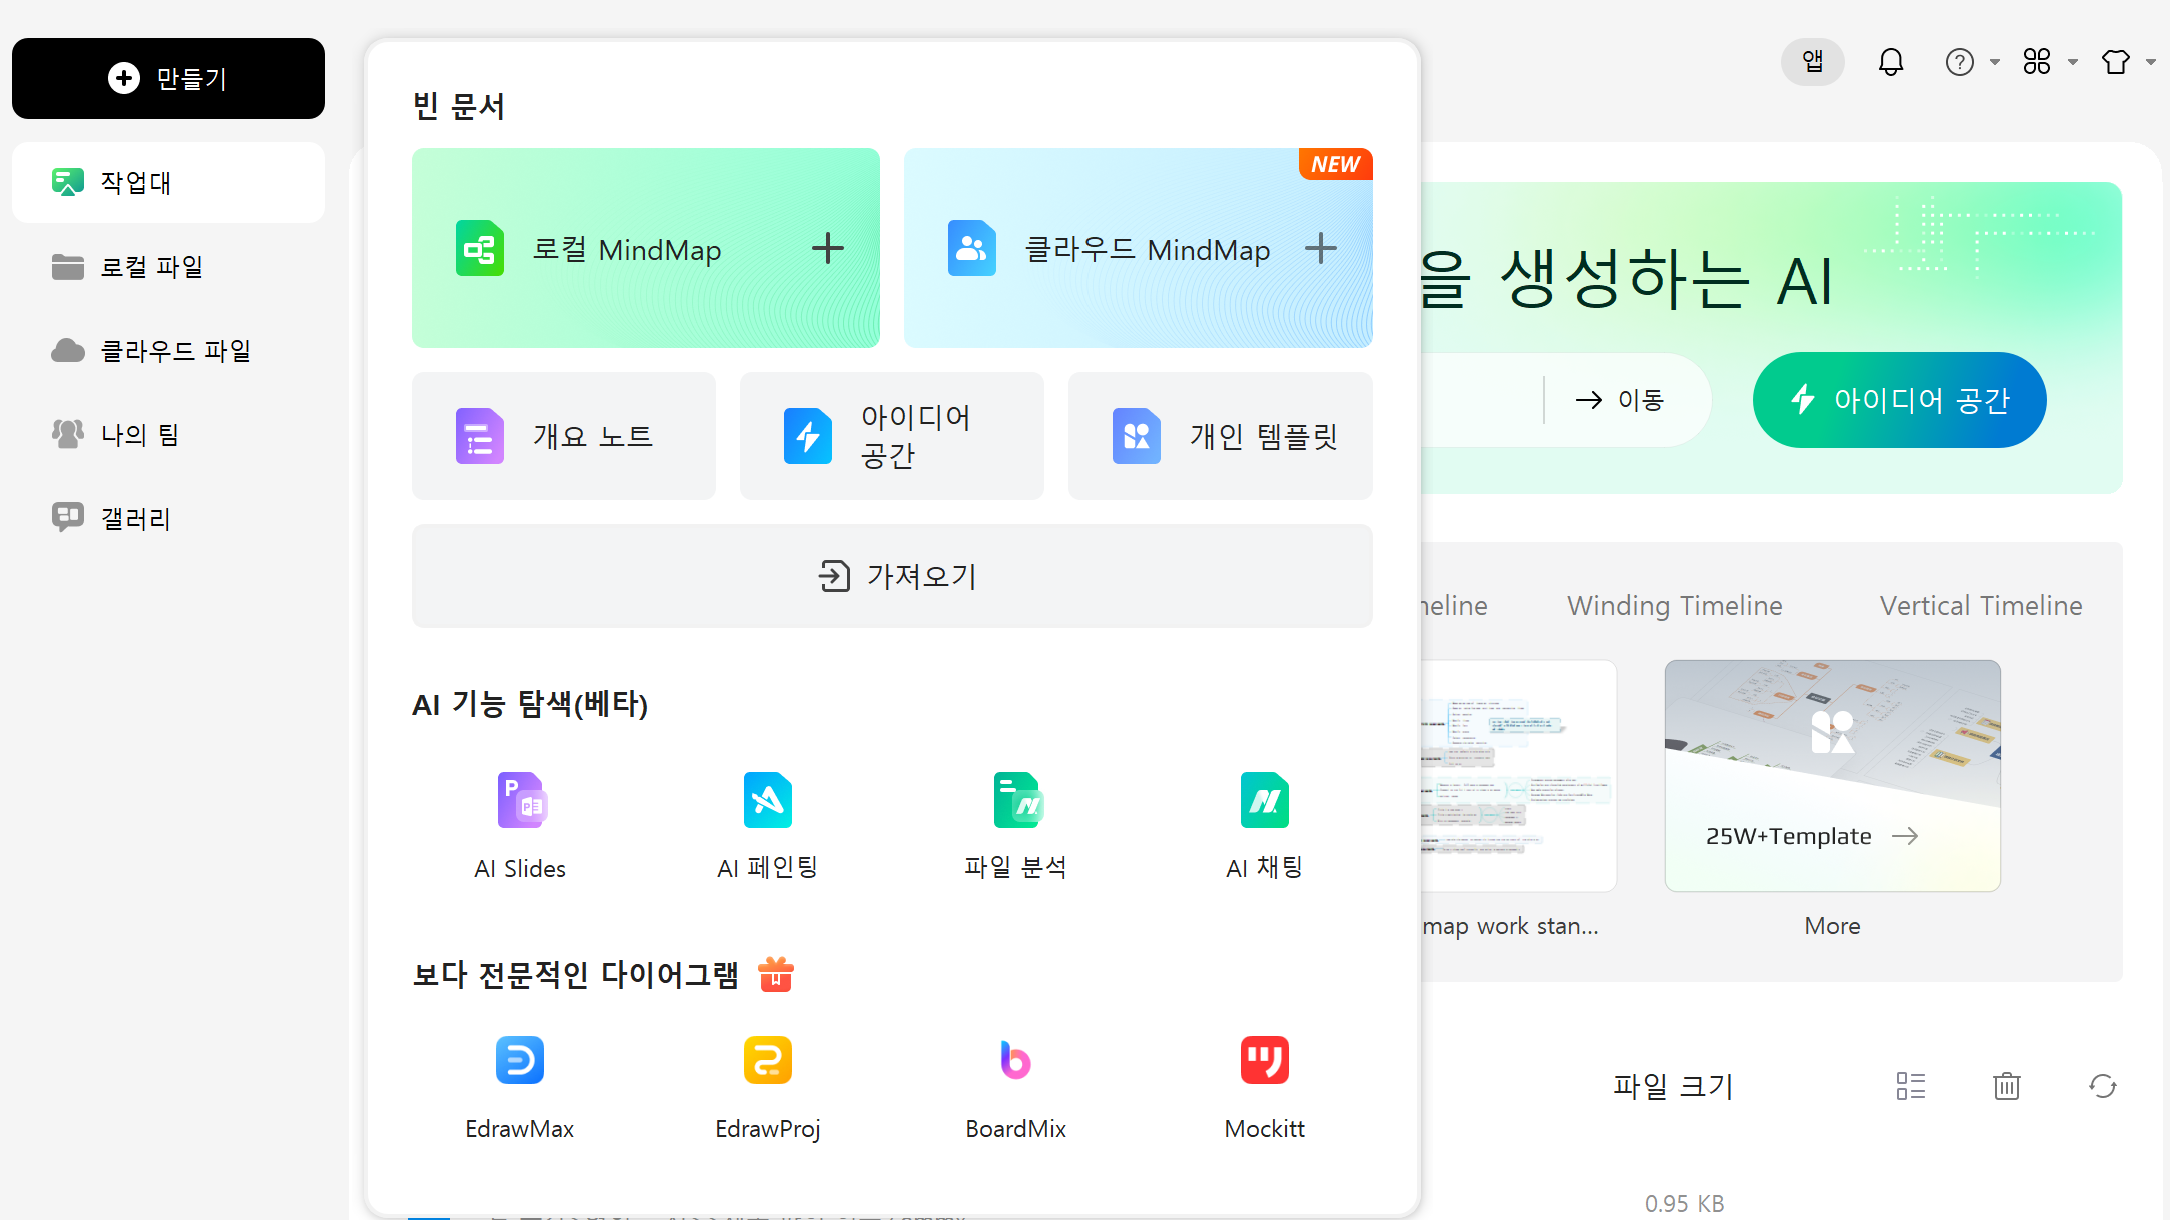Open 아이디어 공간 card in popup

[892, 436]
